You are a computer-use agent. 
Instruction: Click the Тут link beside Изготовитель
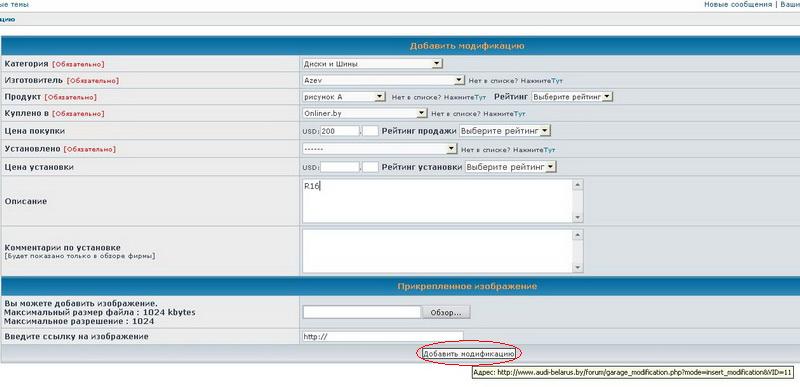click(557, 81)
